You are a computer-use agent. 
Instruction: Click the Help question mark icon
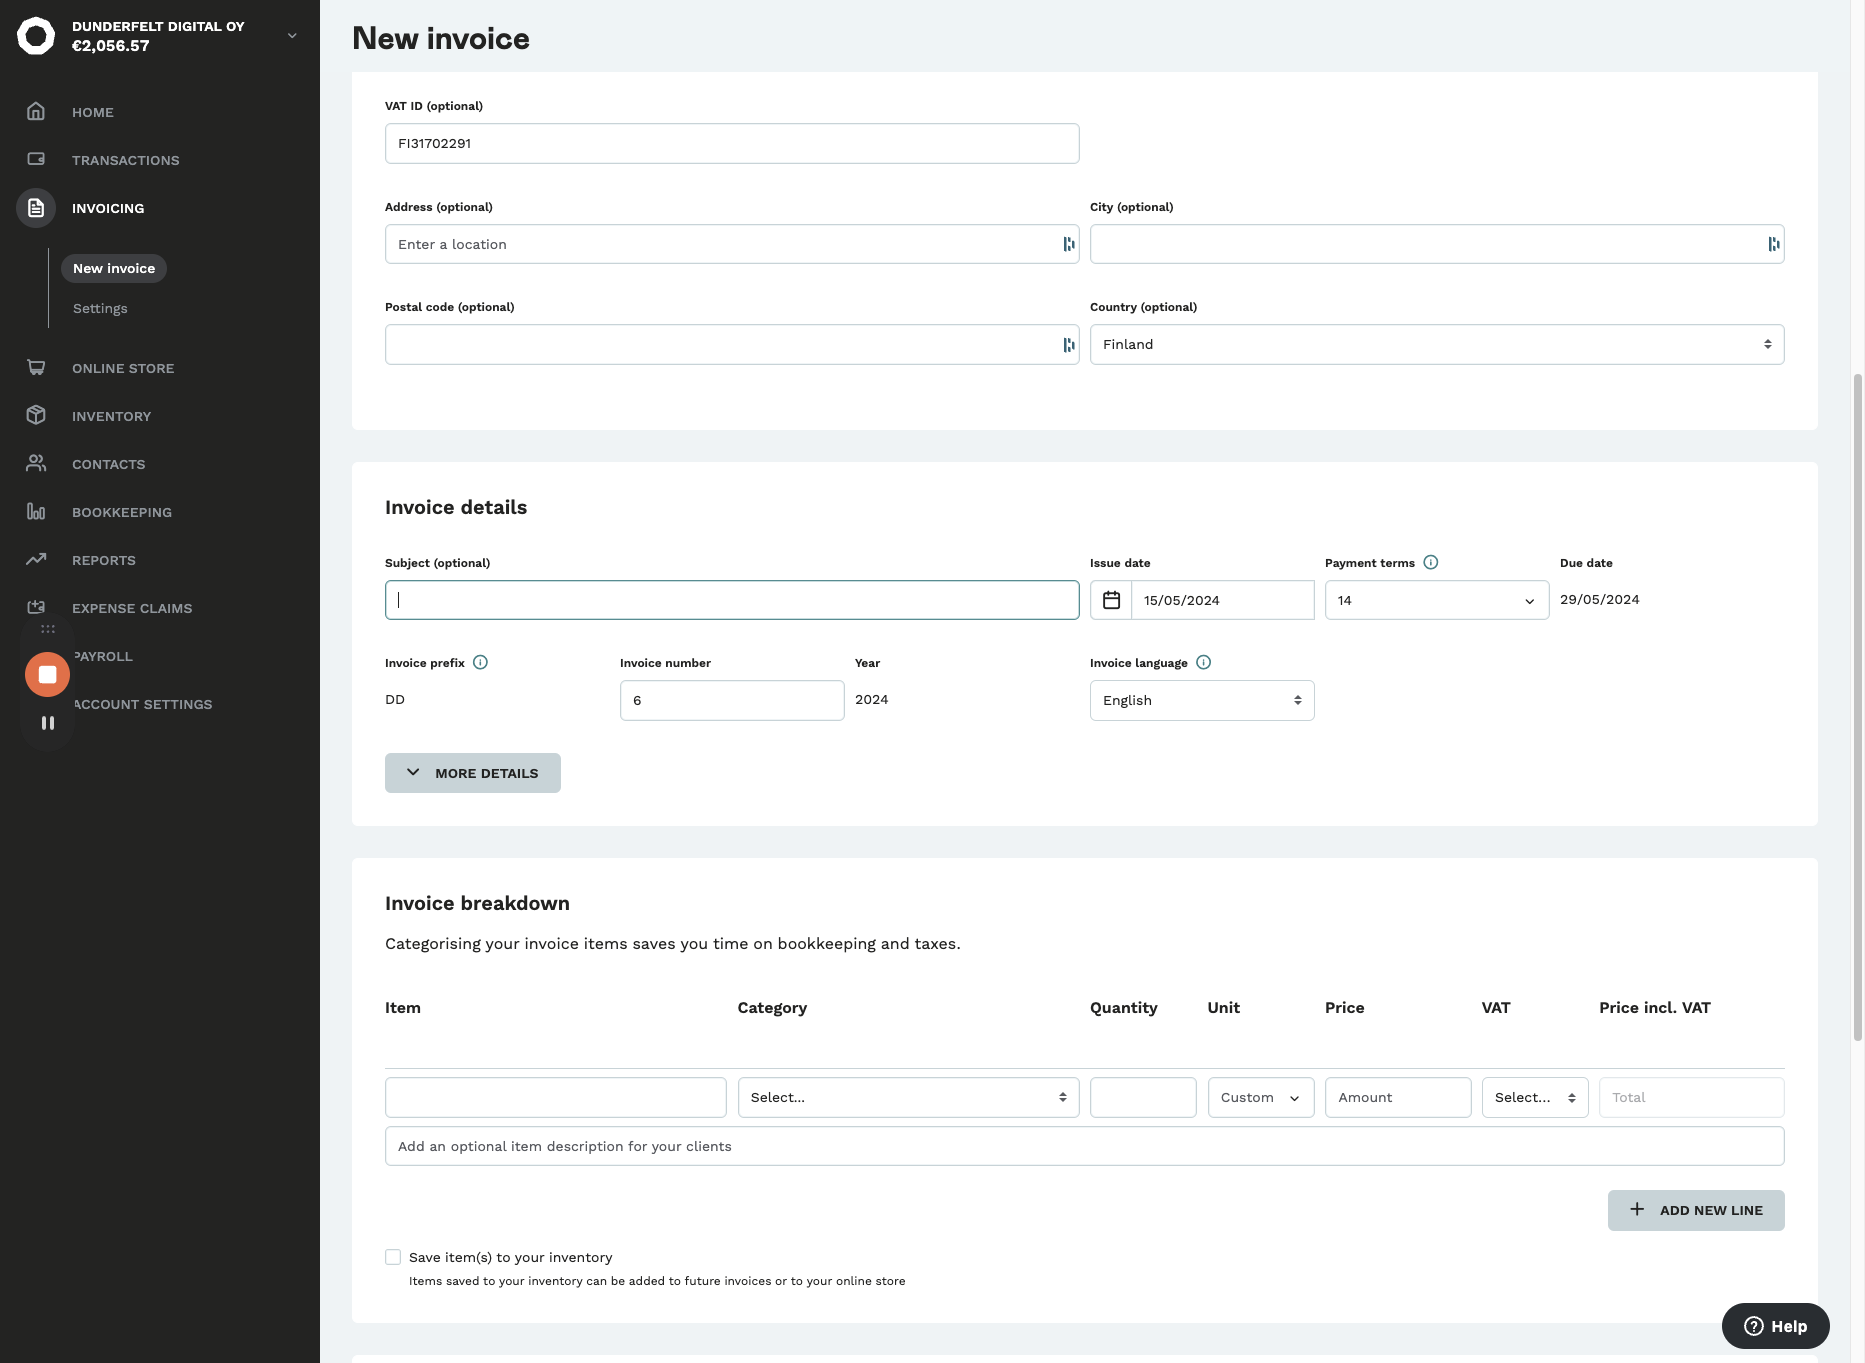tap(1754, 1326)
